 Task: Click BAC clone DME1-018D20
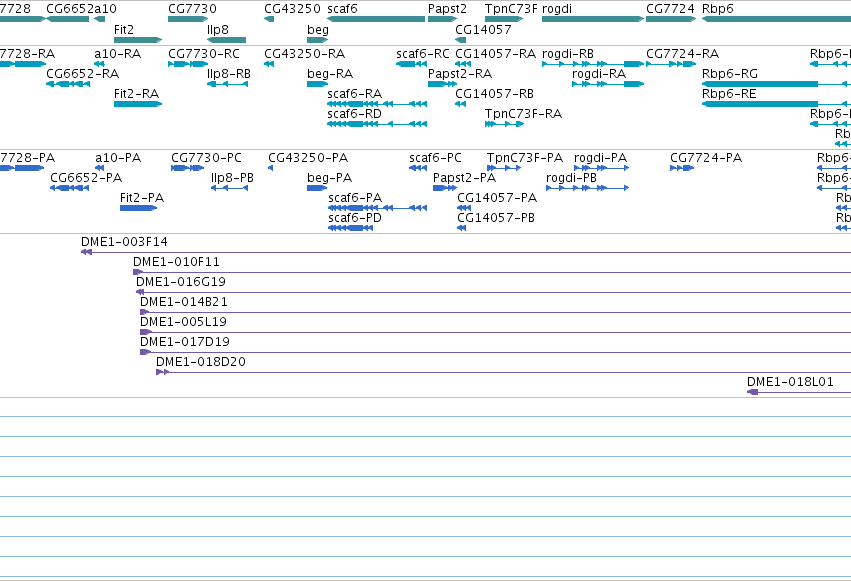click(x=504, y=373)
